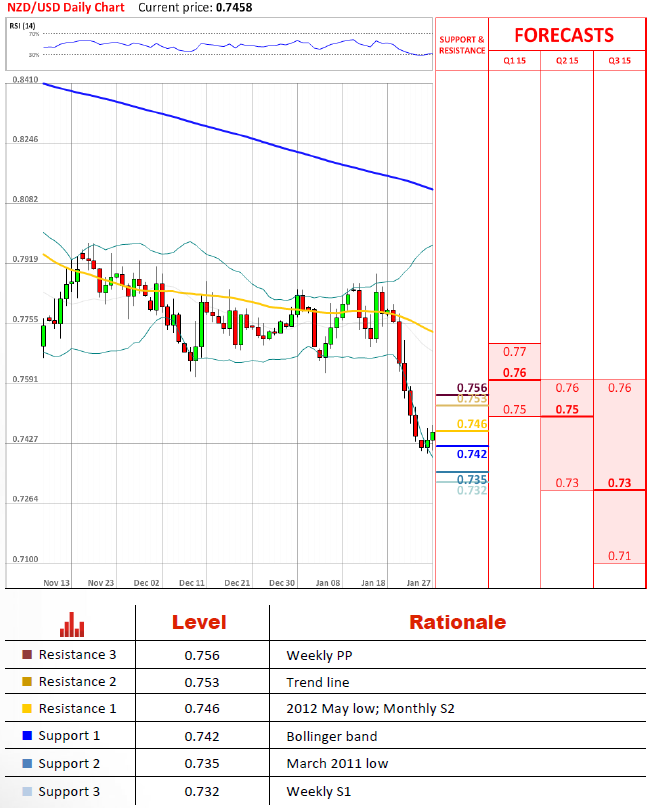Click the 0.76 forecast in Q2 15

pyautogui.click(x=567, y=388)
